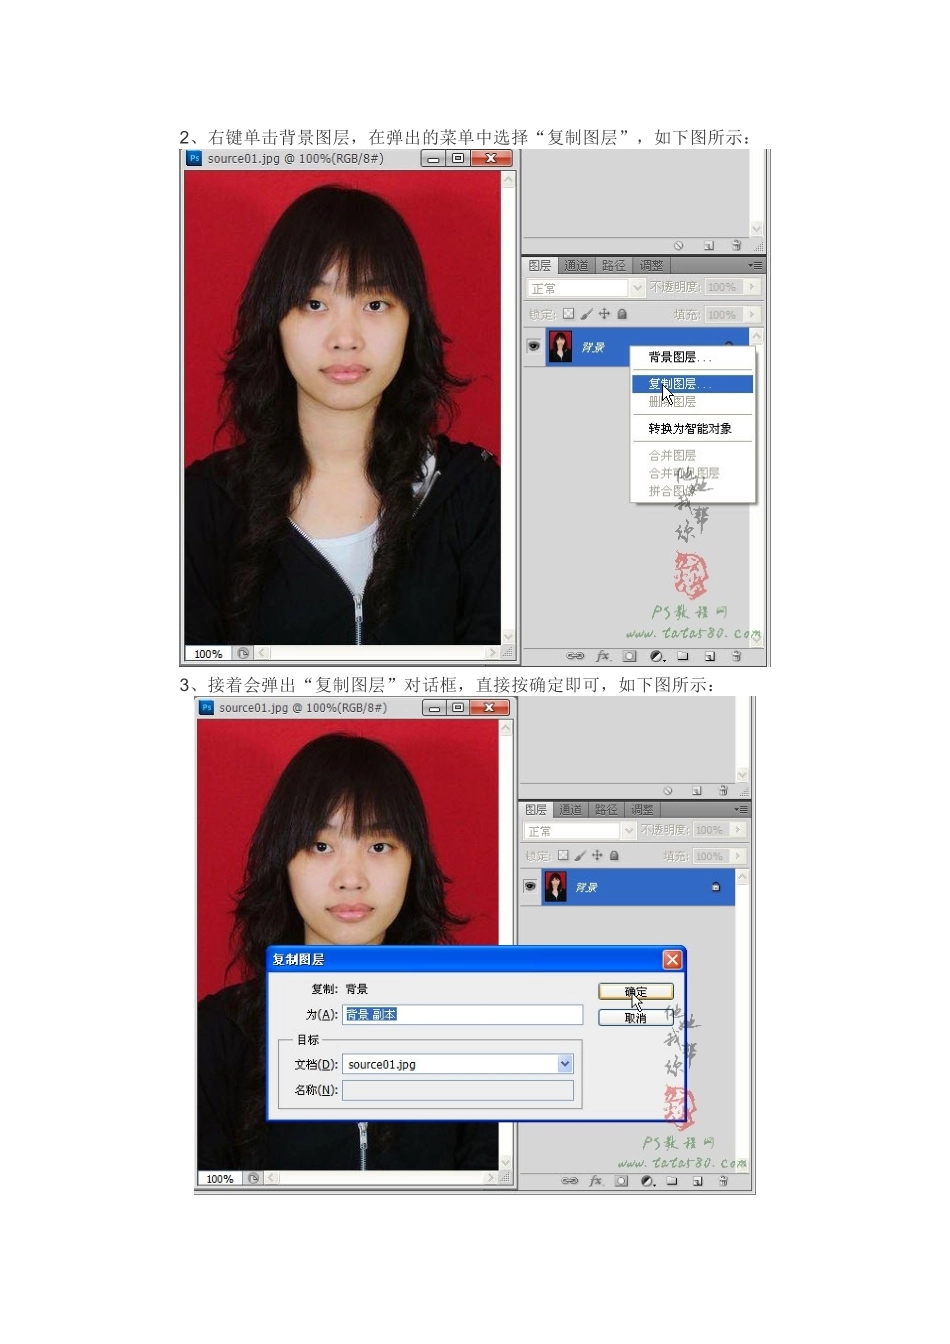Click fx layer style icon, step 2 screenshot
This screenshot has width=950, height=1344.
(603, 657)
